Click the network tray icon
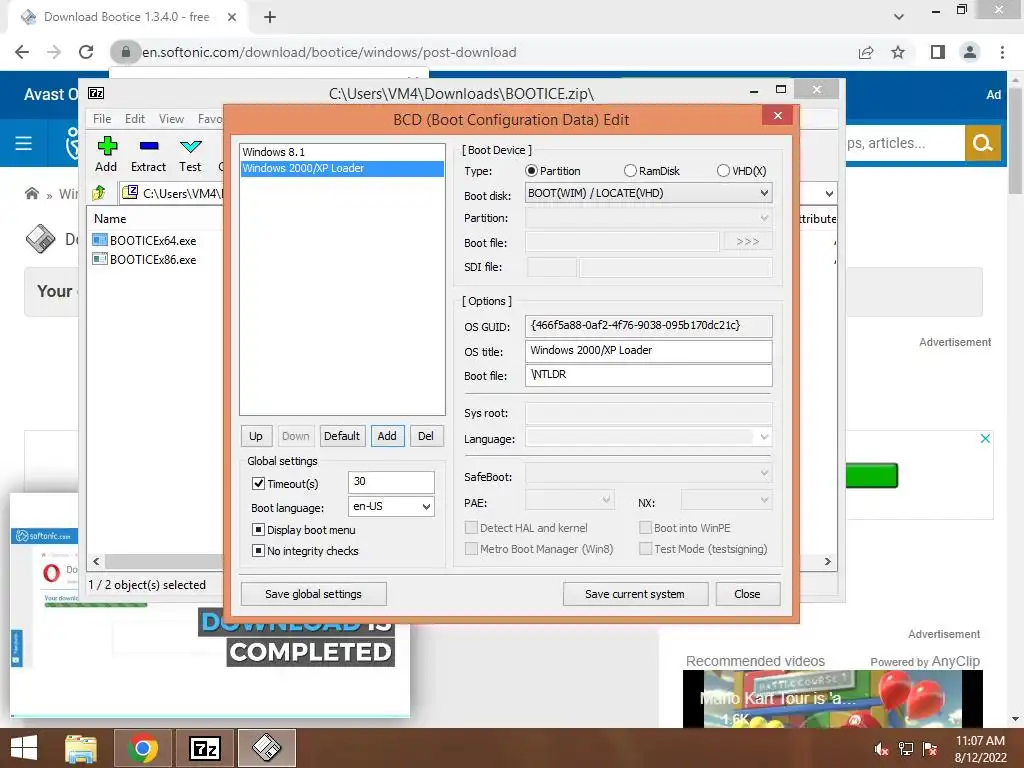The image size is (1024, 768). point(906,749)
